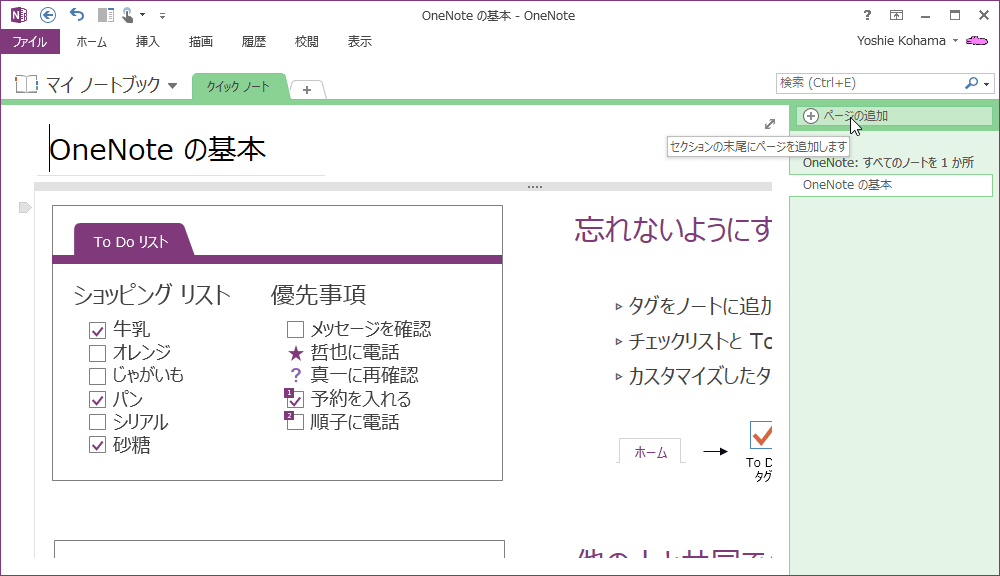Click the star tag by 哲也に電話
Image resolution: width=1000 pixels, height=576 pixels.
coord(295,353)
